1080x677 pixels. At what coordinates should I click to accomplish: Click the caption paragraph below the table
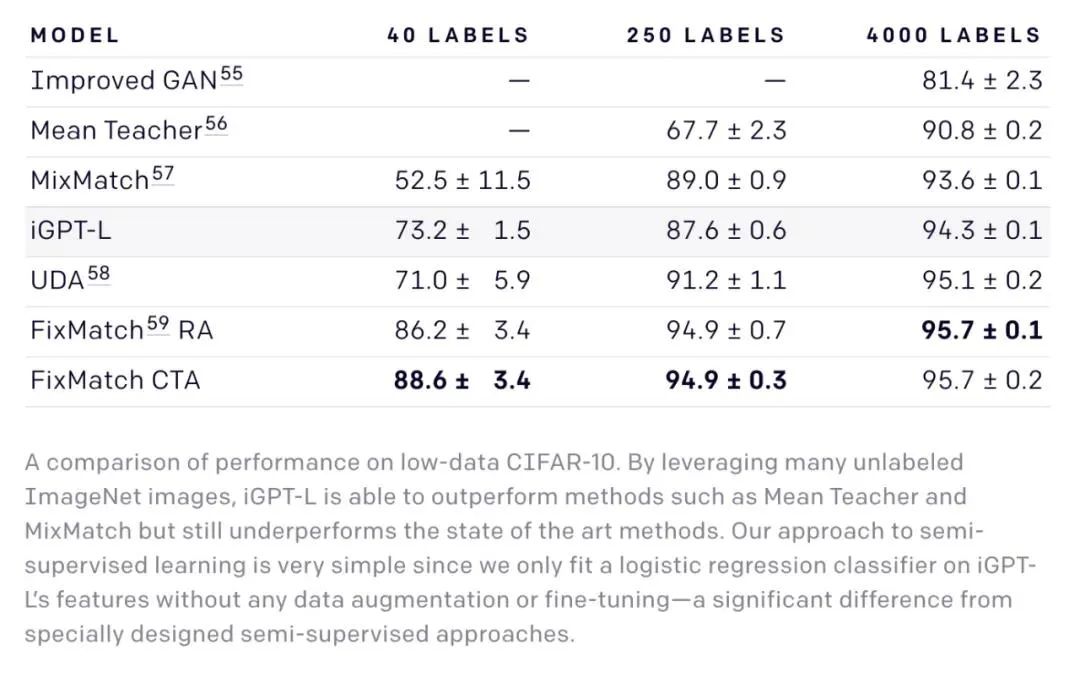(x=530, y=548)
